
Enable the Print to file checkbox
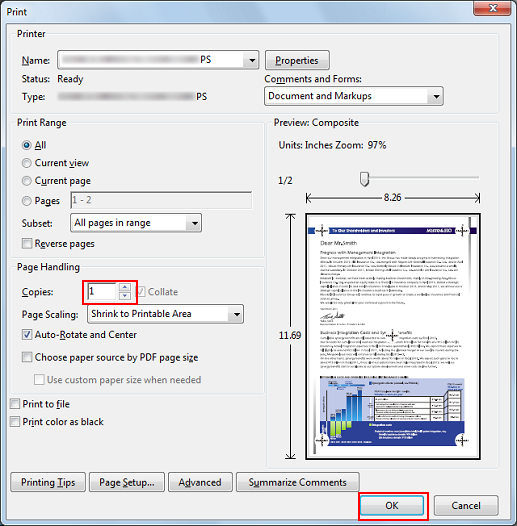(15, 404)
